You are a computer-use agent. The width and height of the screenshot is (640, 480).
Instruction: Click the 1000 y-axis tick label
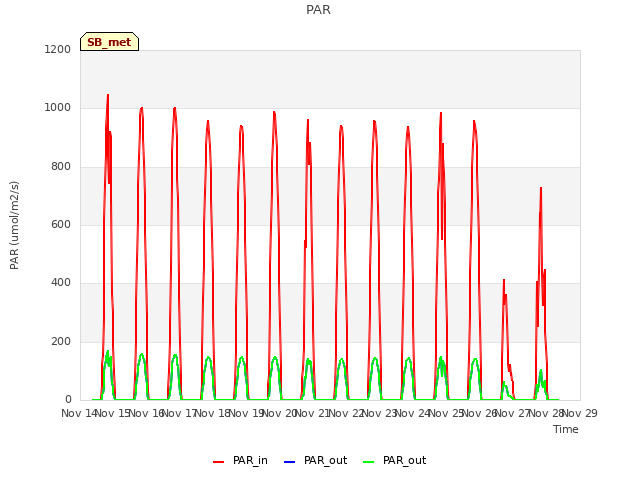(58, 108)
